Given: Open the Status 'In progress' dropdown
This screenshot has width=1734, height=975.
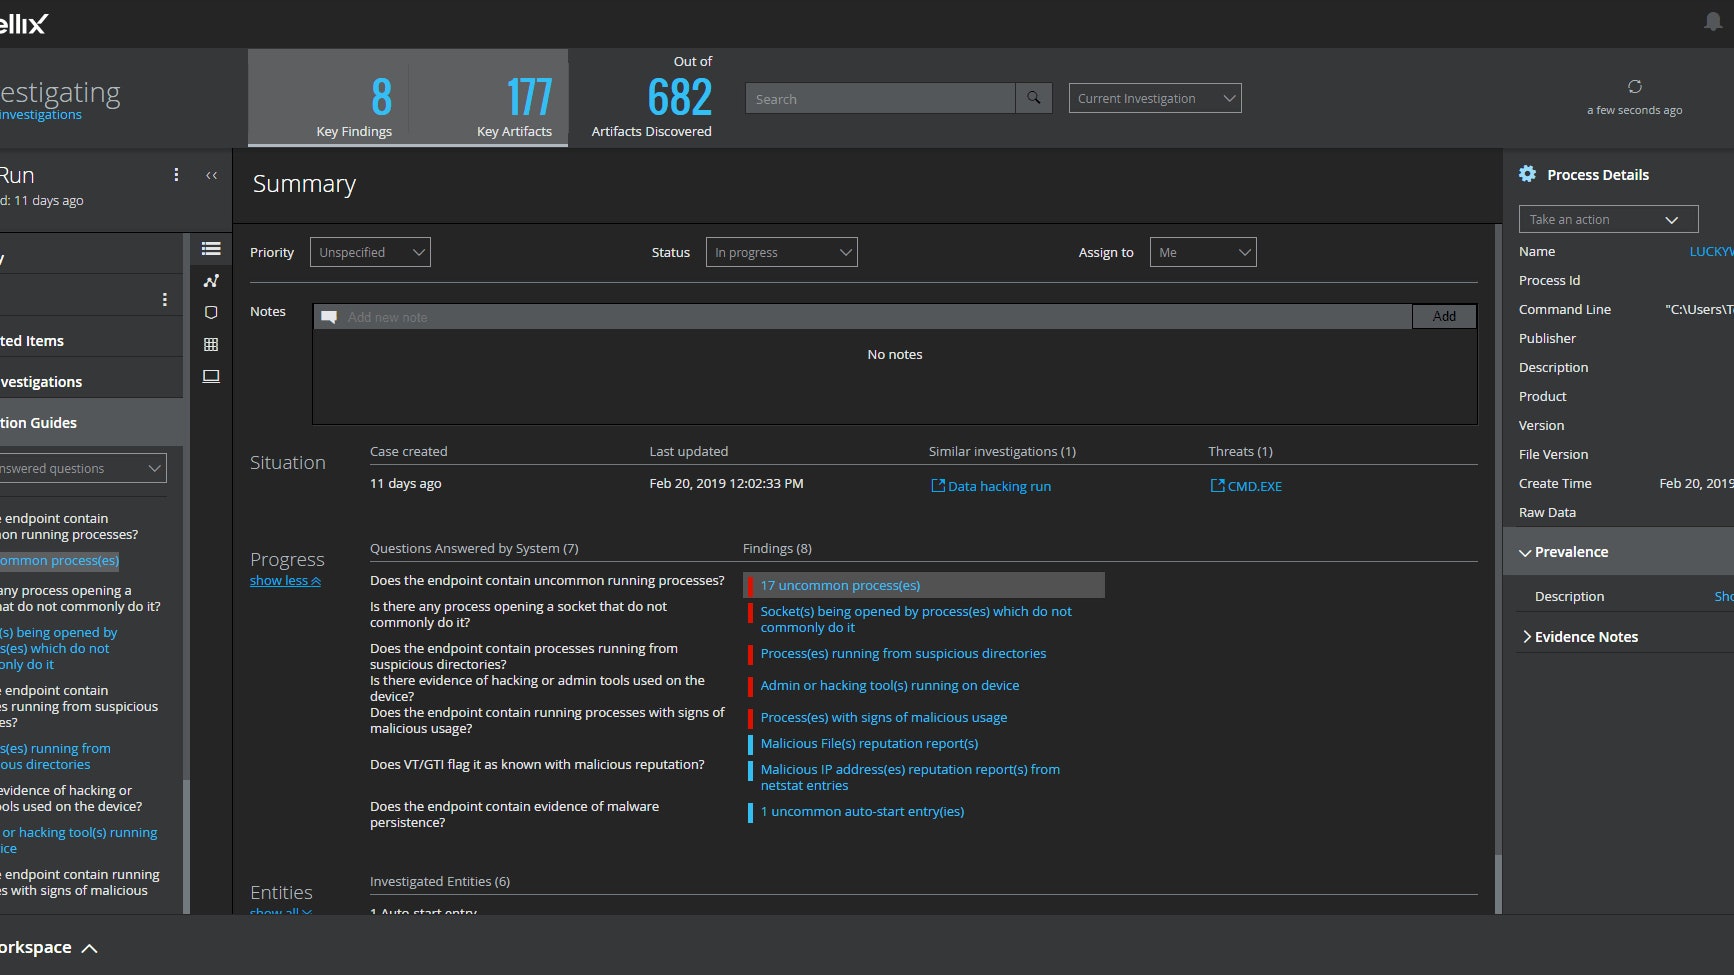Looking at the screenshot, I should coord(781,252).
